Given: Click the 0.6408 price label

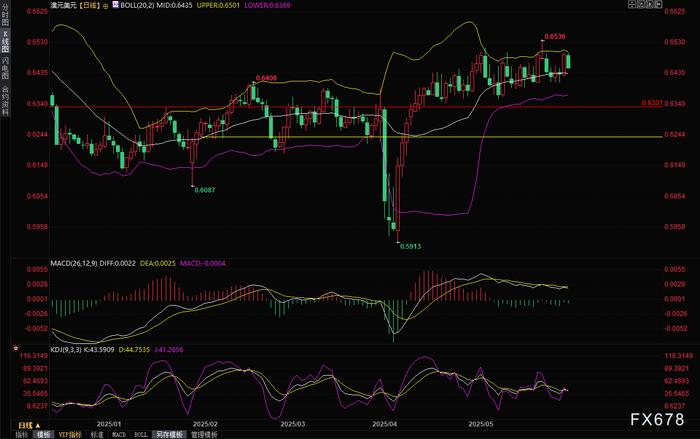Looking at the screenshot, I should tap(267, 78).
